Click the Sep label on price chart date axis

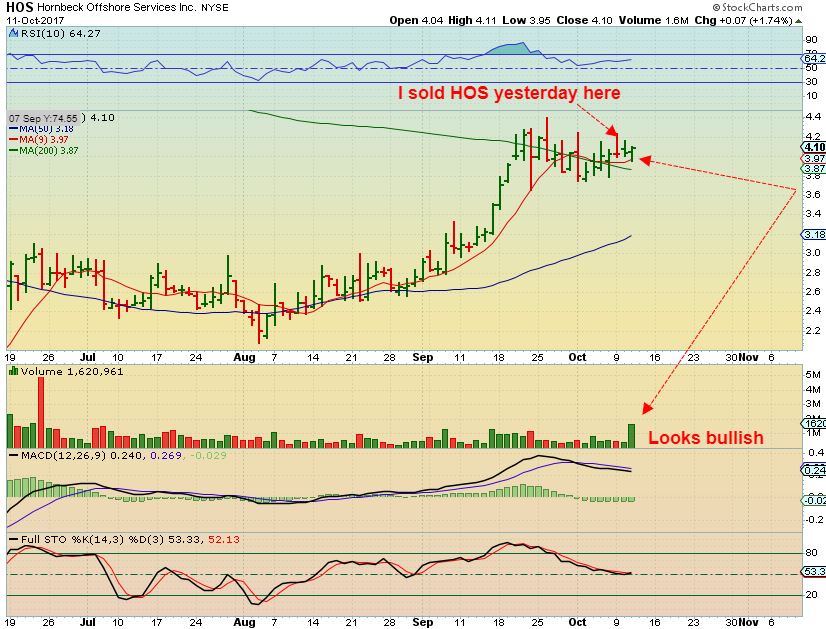422,357
